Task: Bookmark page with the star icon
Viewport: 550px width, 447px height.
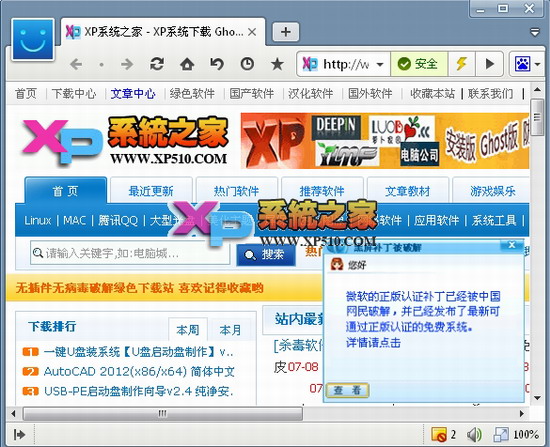Action: point(277,64)
